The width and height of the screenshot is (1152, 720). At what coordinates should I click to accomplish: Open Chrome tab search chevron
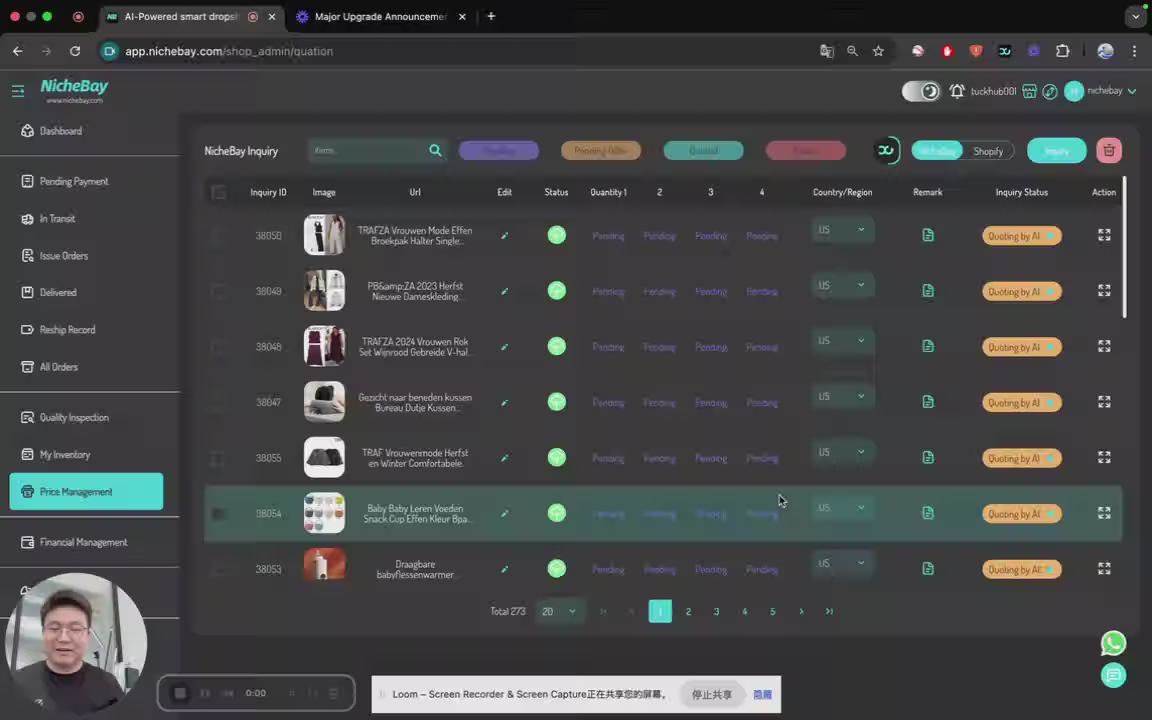(x=1135, y=16)
